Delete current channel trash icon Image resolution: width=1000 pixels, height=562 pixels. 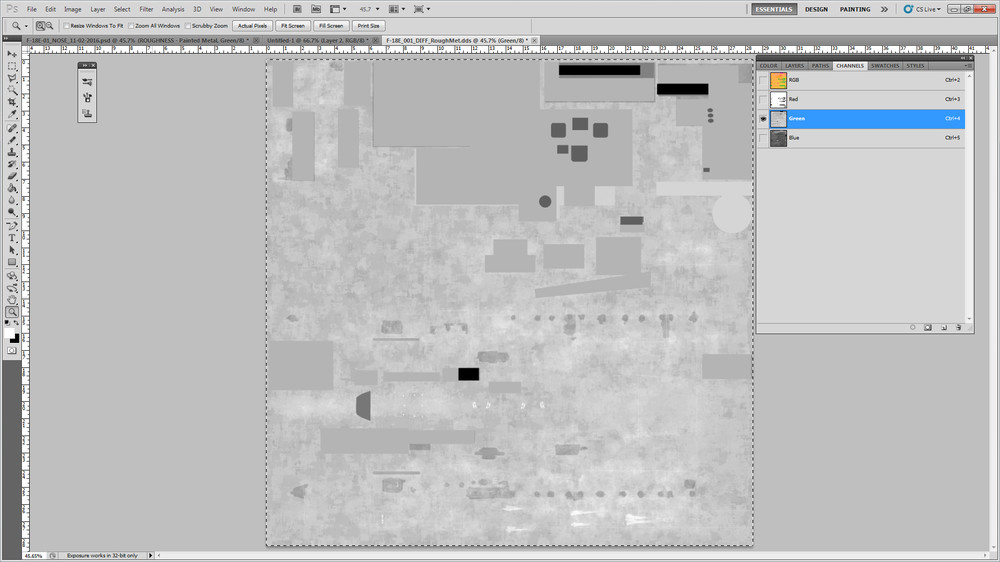(958, 327)
